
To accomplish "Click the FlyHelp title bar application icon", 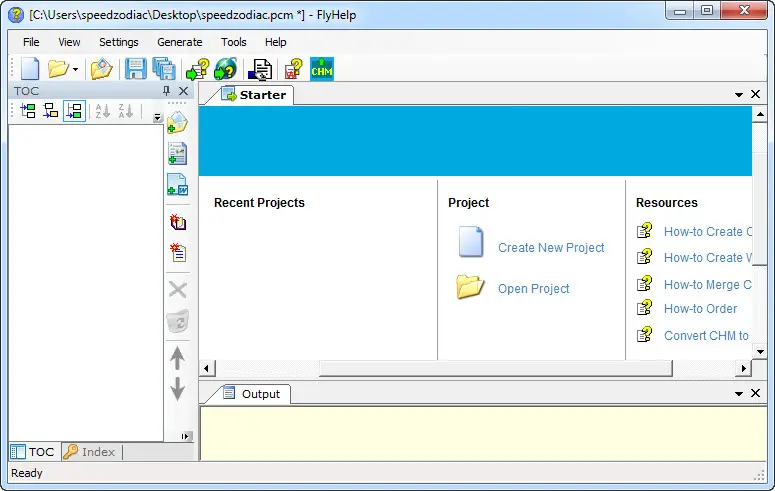I will coord(16,15).
